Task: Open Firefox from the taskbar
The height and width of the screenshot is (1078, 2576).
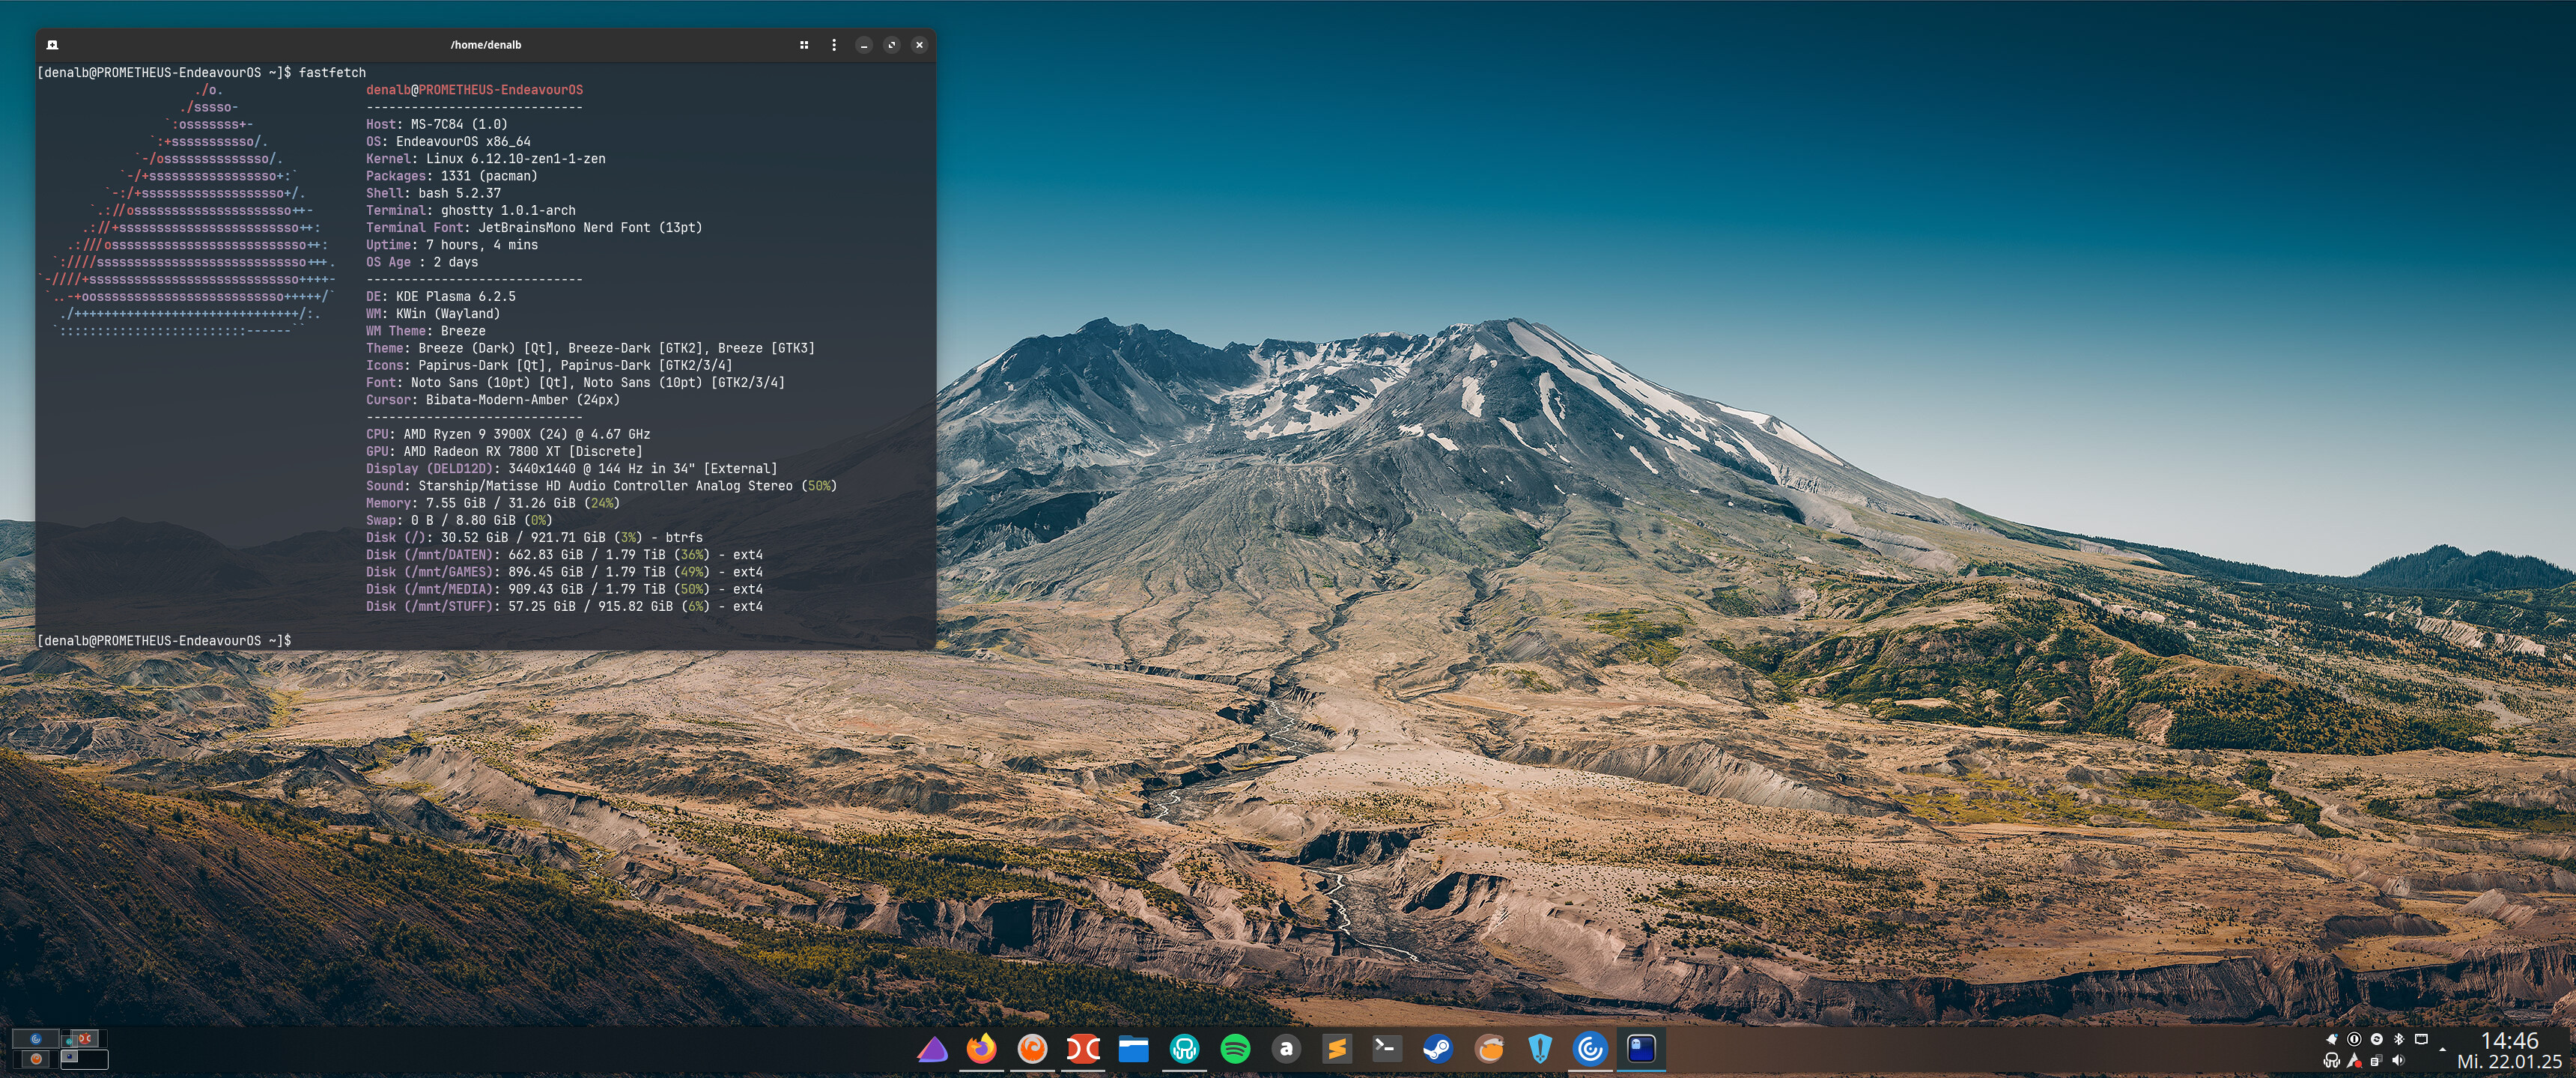Action: [x=981, y=1048]
